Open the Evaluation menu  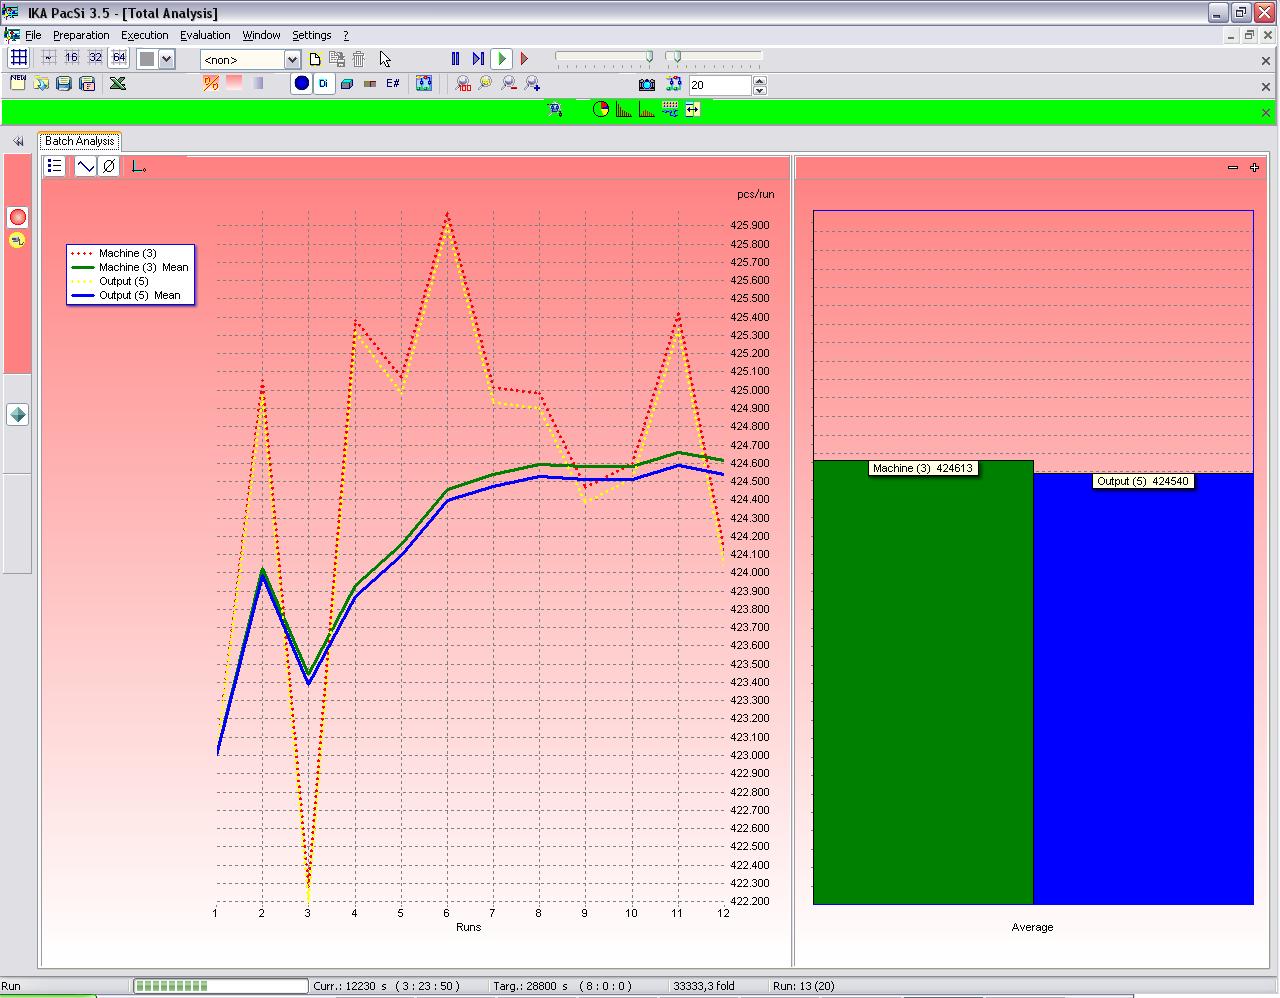coord(205,35)
